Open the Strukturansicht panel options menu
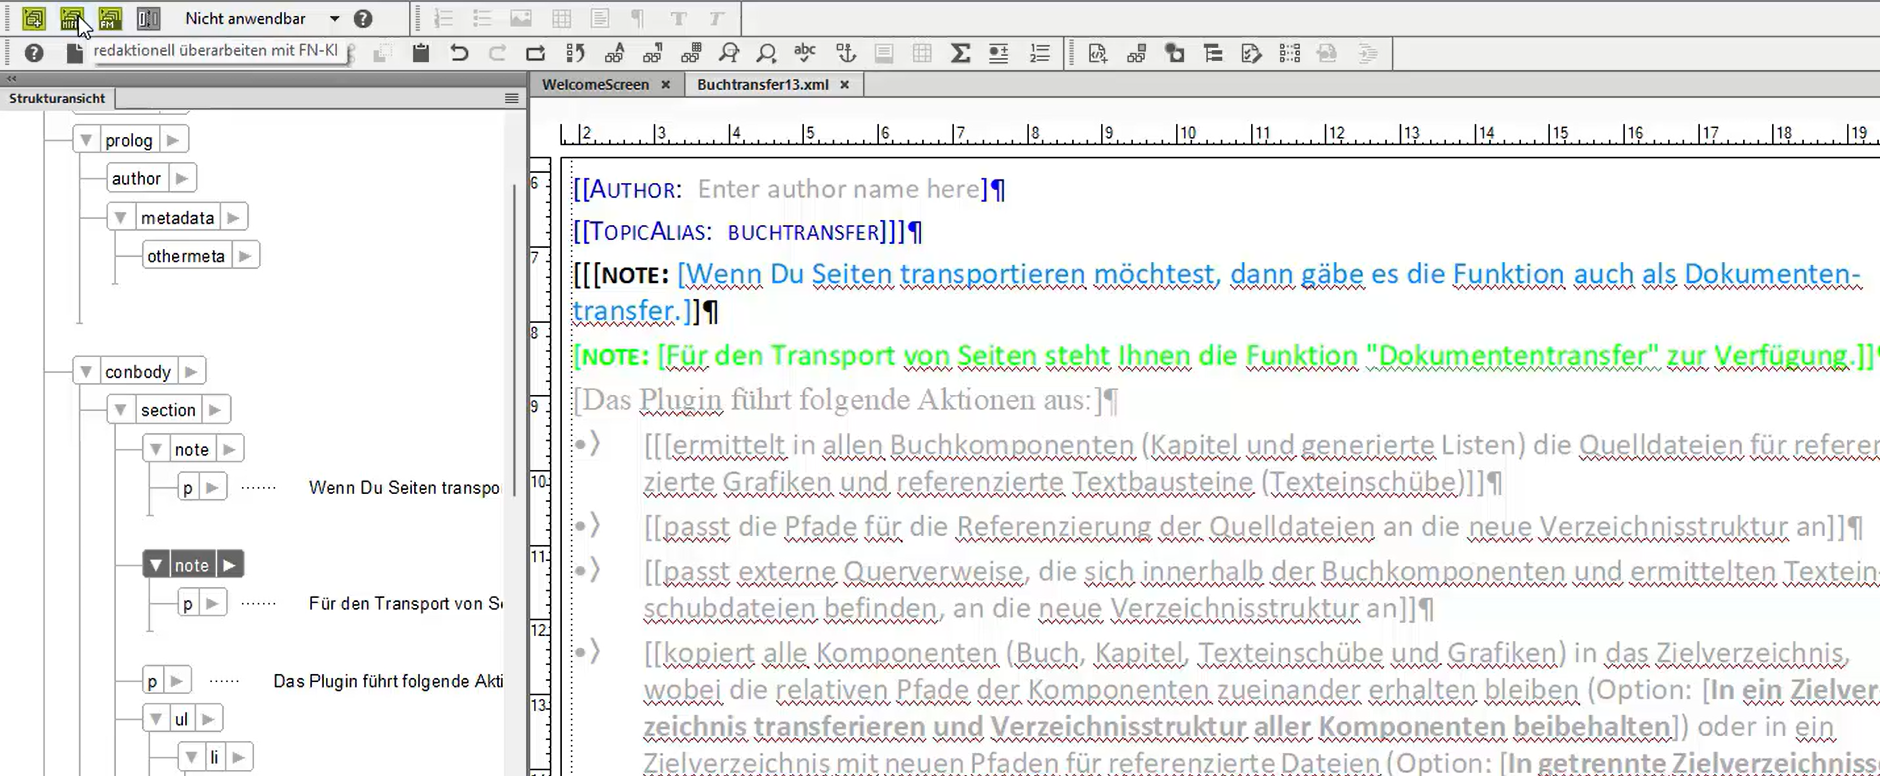 click(x=512, y=98)
